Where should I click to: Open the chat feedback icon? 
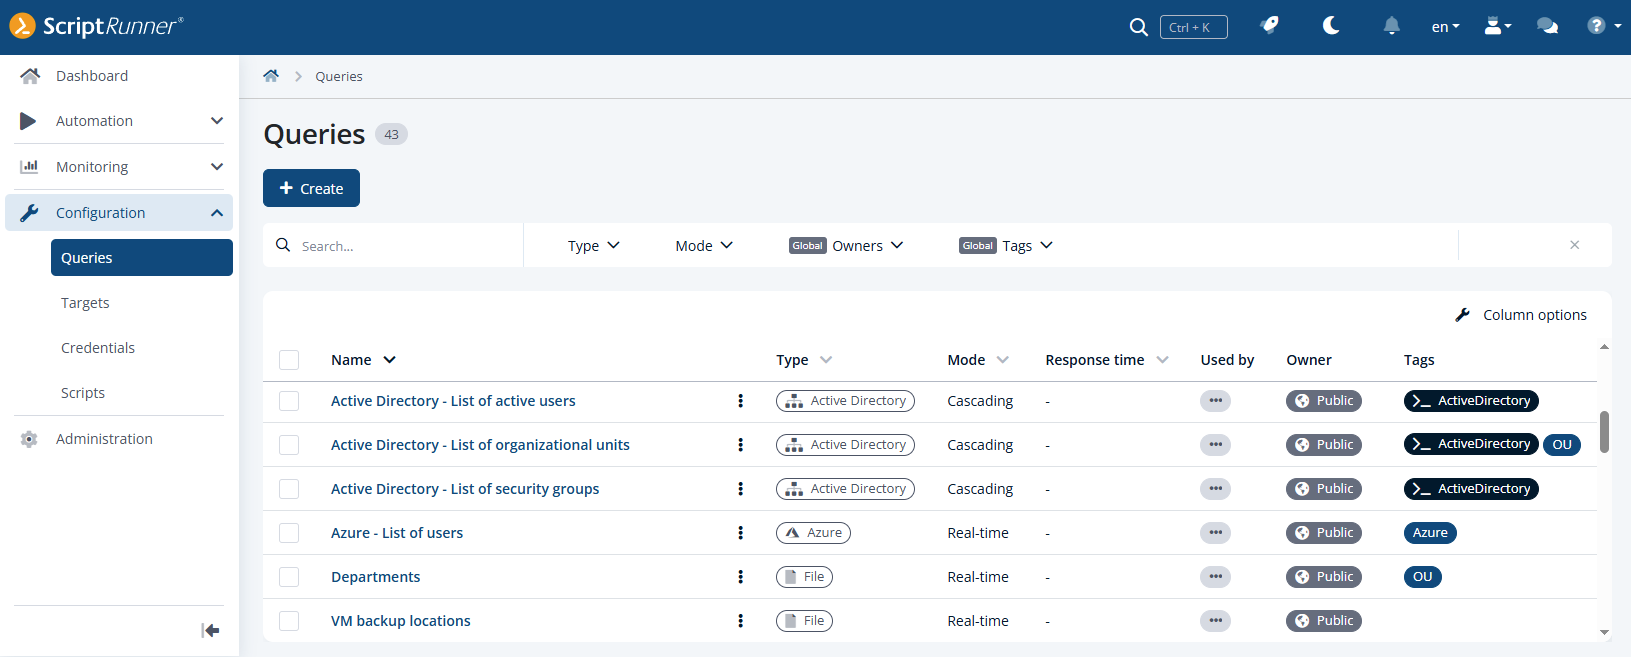click(1547, 26)
